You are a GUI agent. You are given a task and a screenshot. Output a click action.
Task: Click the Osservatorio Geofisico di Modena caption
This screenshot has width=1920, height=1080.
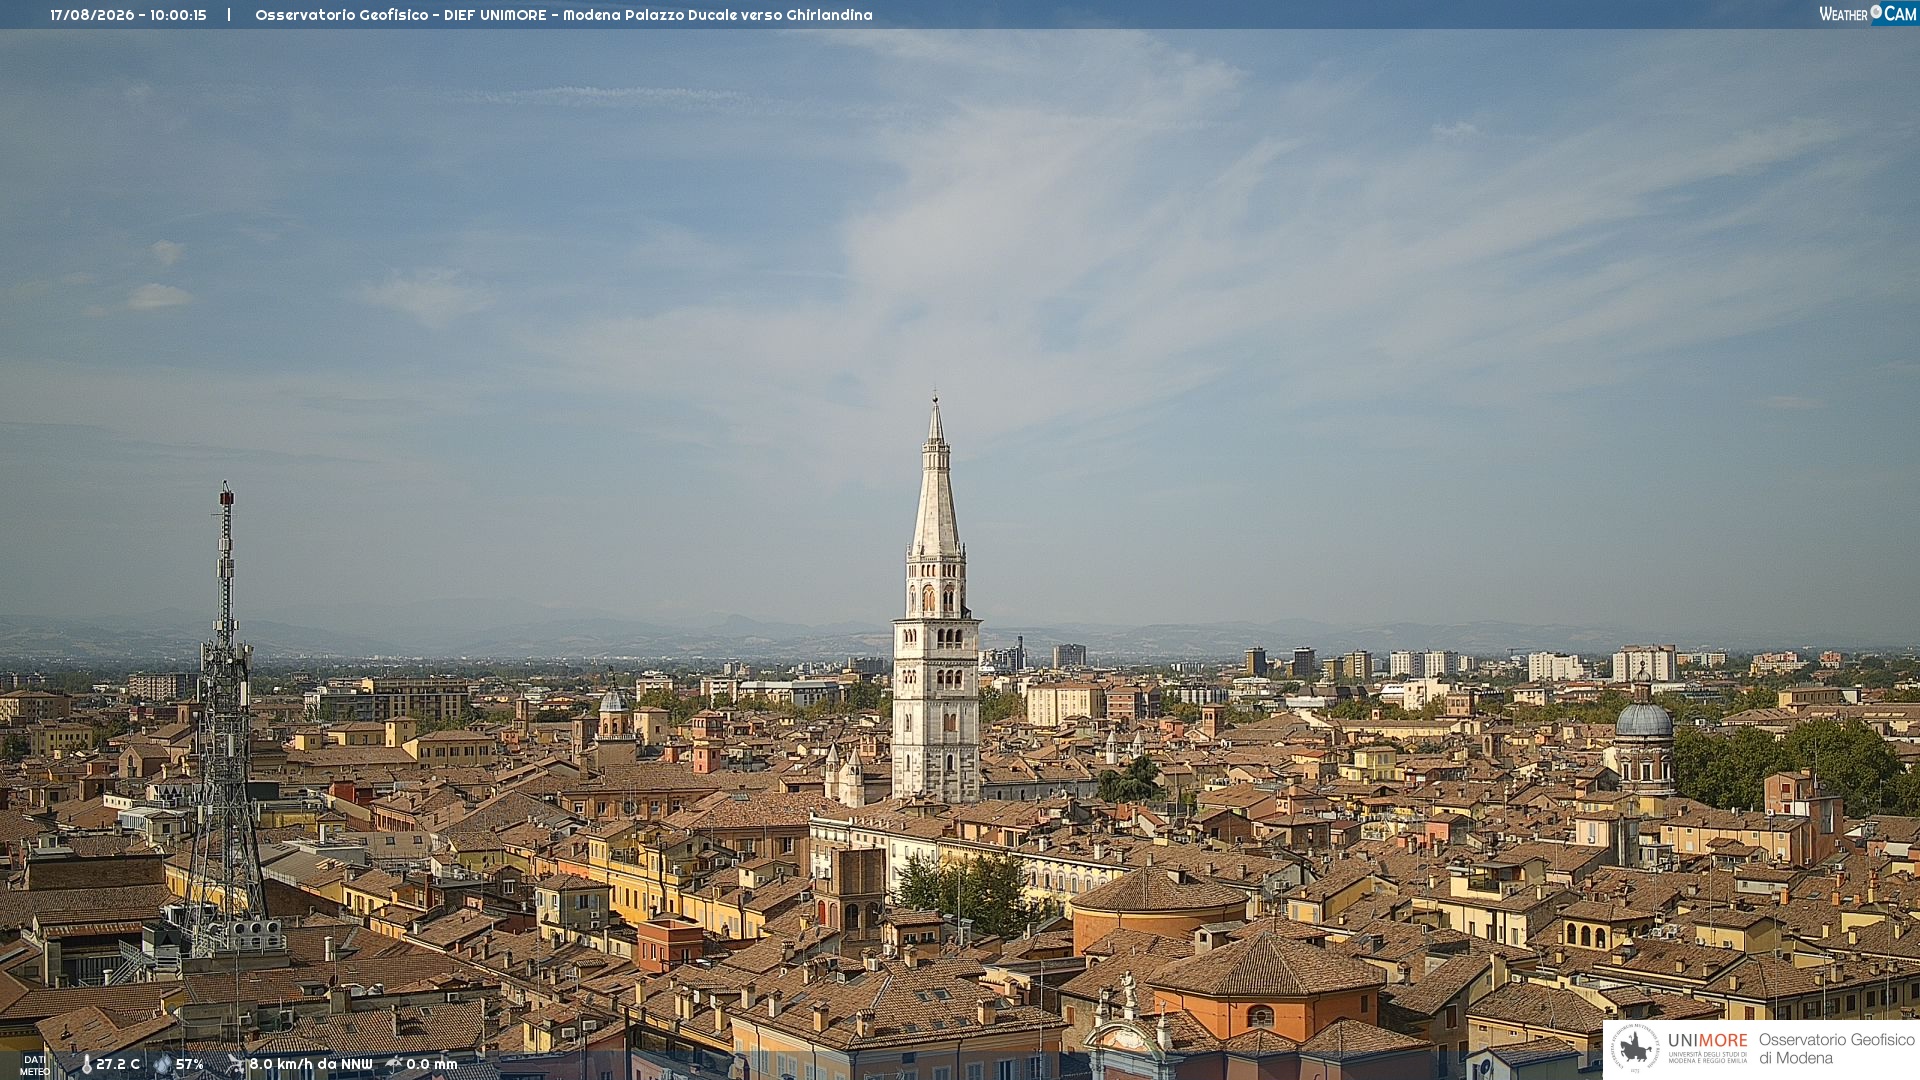click(1836, 1049)
